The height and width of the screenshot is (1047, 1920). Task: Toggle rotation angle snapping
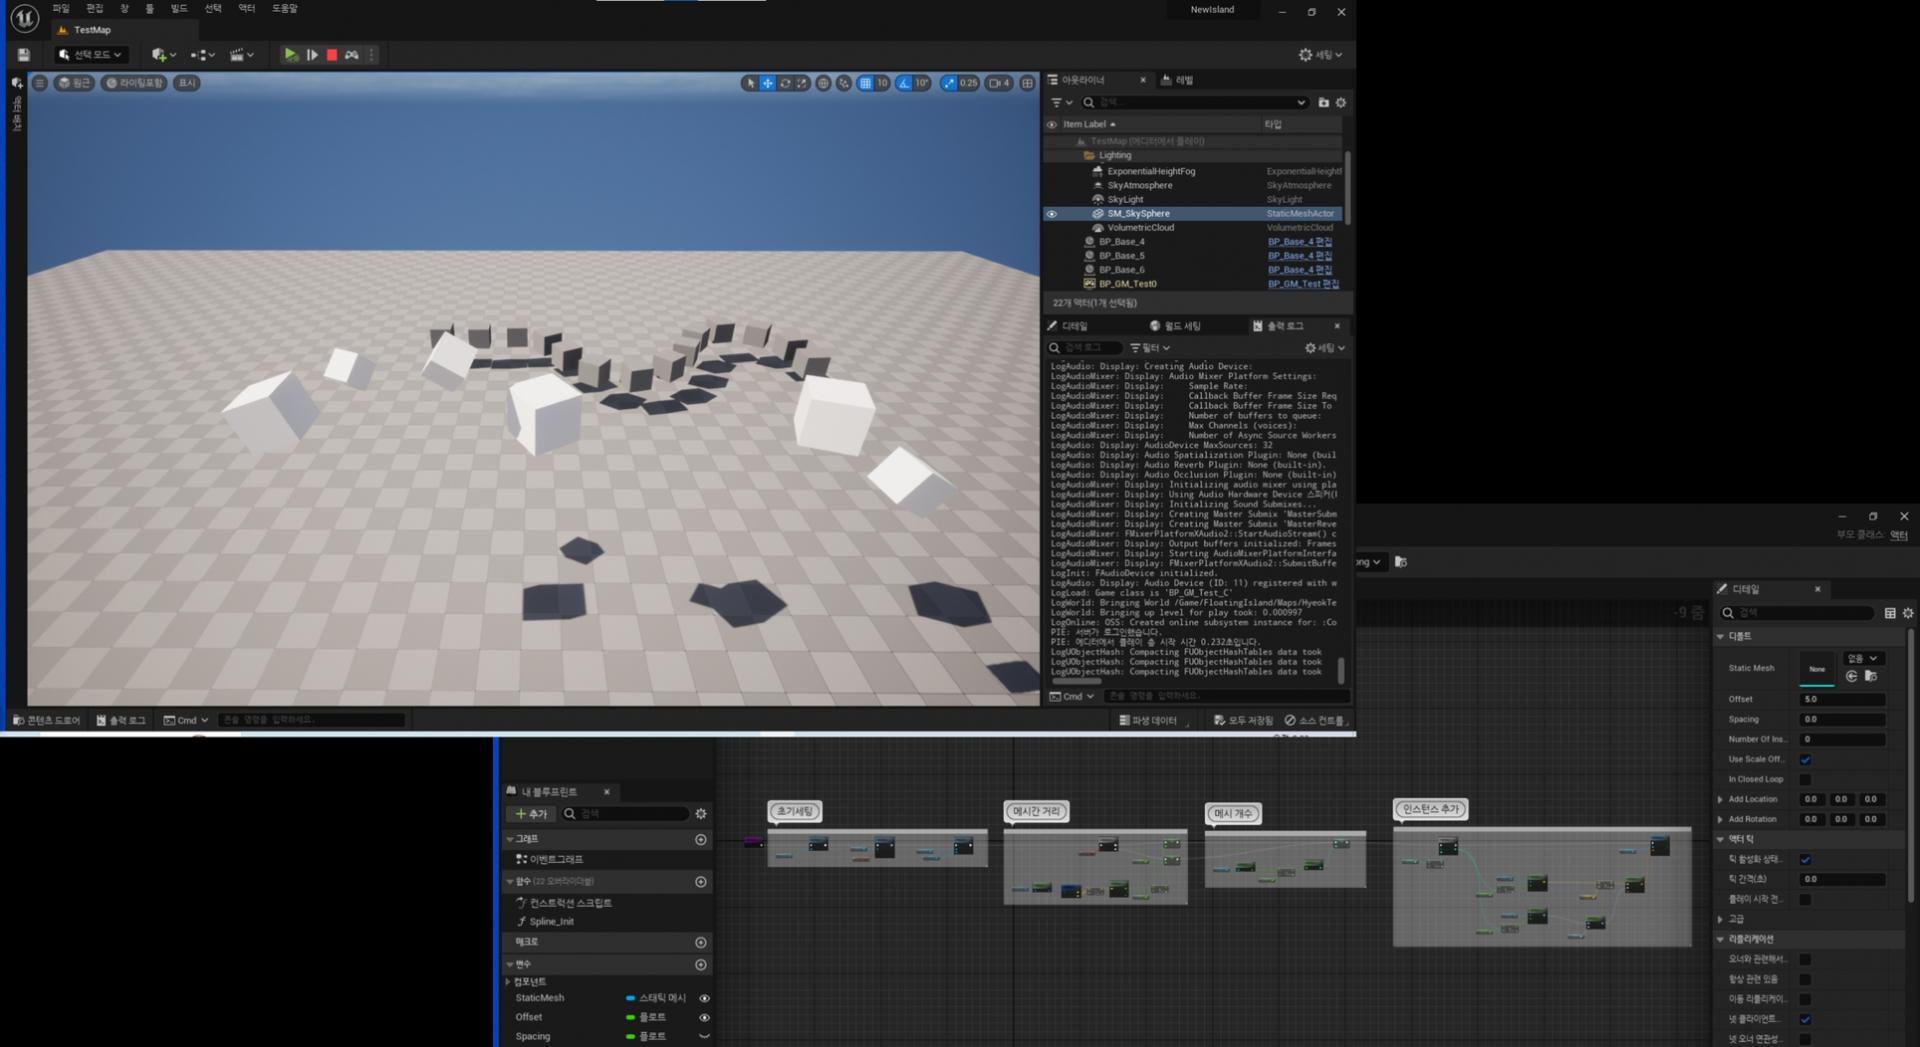coord(904,83)
